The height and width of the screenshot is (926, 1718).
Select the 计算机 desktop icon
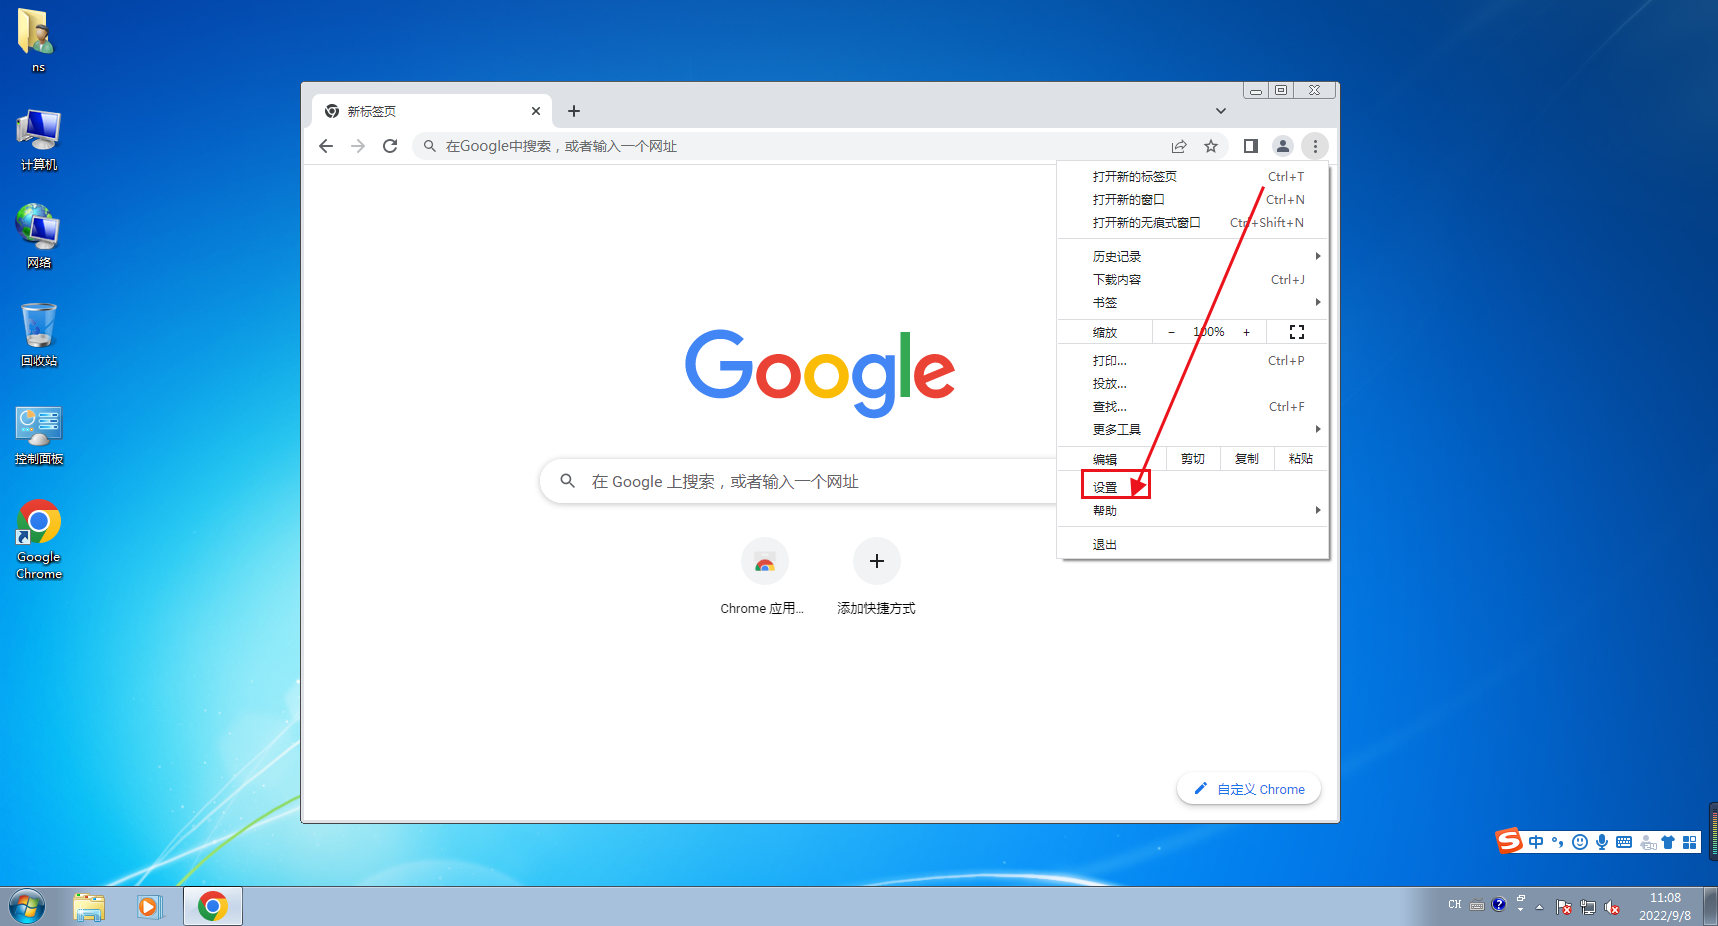pyautogui.click(x=39, y=140)
